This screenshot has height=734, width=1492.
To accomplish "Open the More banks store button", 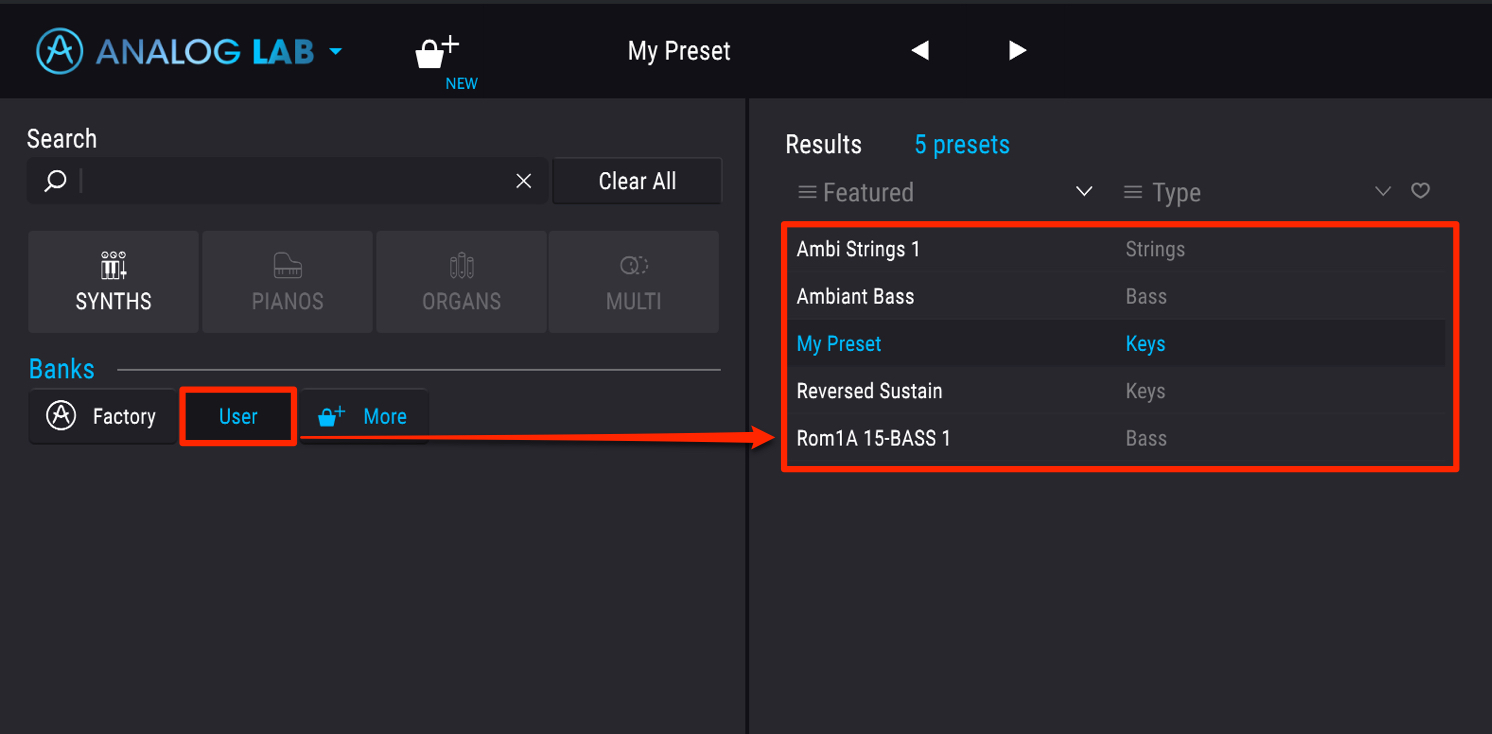I will 364,416.
